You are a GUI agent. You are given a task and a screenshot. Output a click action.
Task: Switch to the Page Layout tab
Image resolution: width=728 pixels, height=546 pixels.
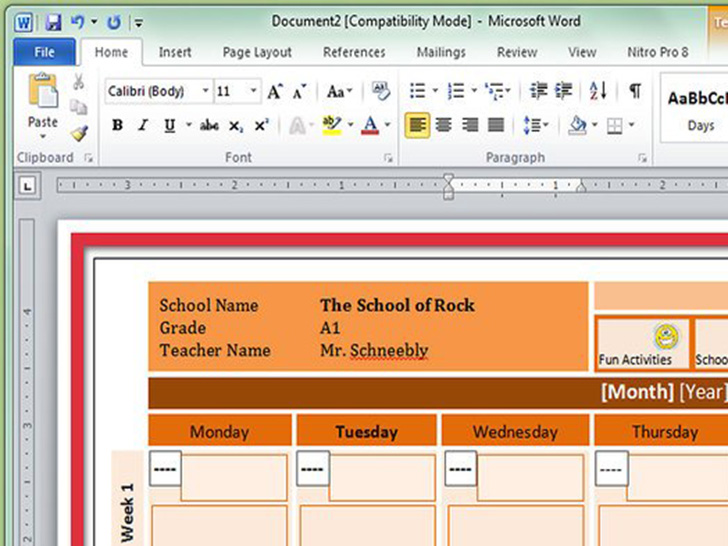pos(257,52)
